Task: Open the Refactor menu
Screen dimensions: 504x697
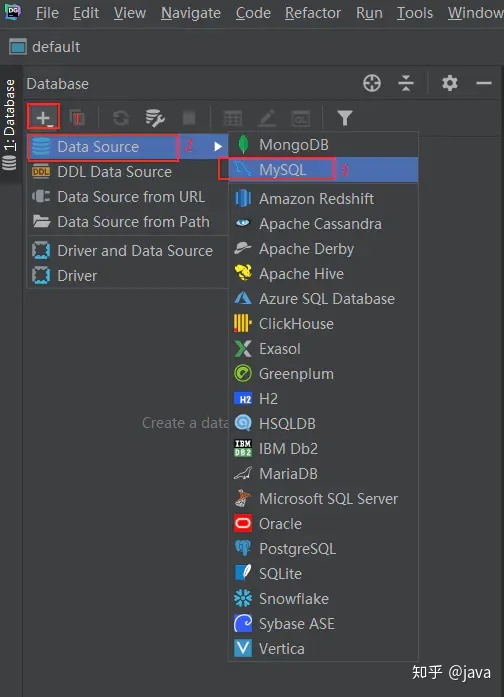Action: coord(312,13)
